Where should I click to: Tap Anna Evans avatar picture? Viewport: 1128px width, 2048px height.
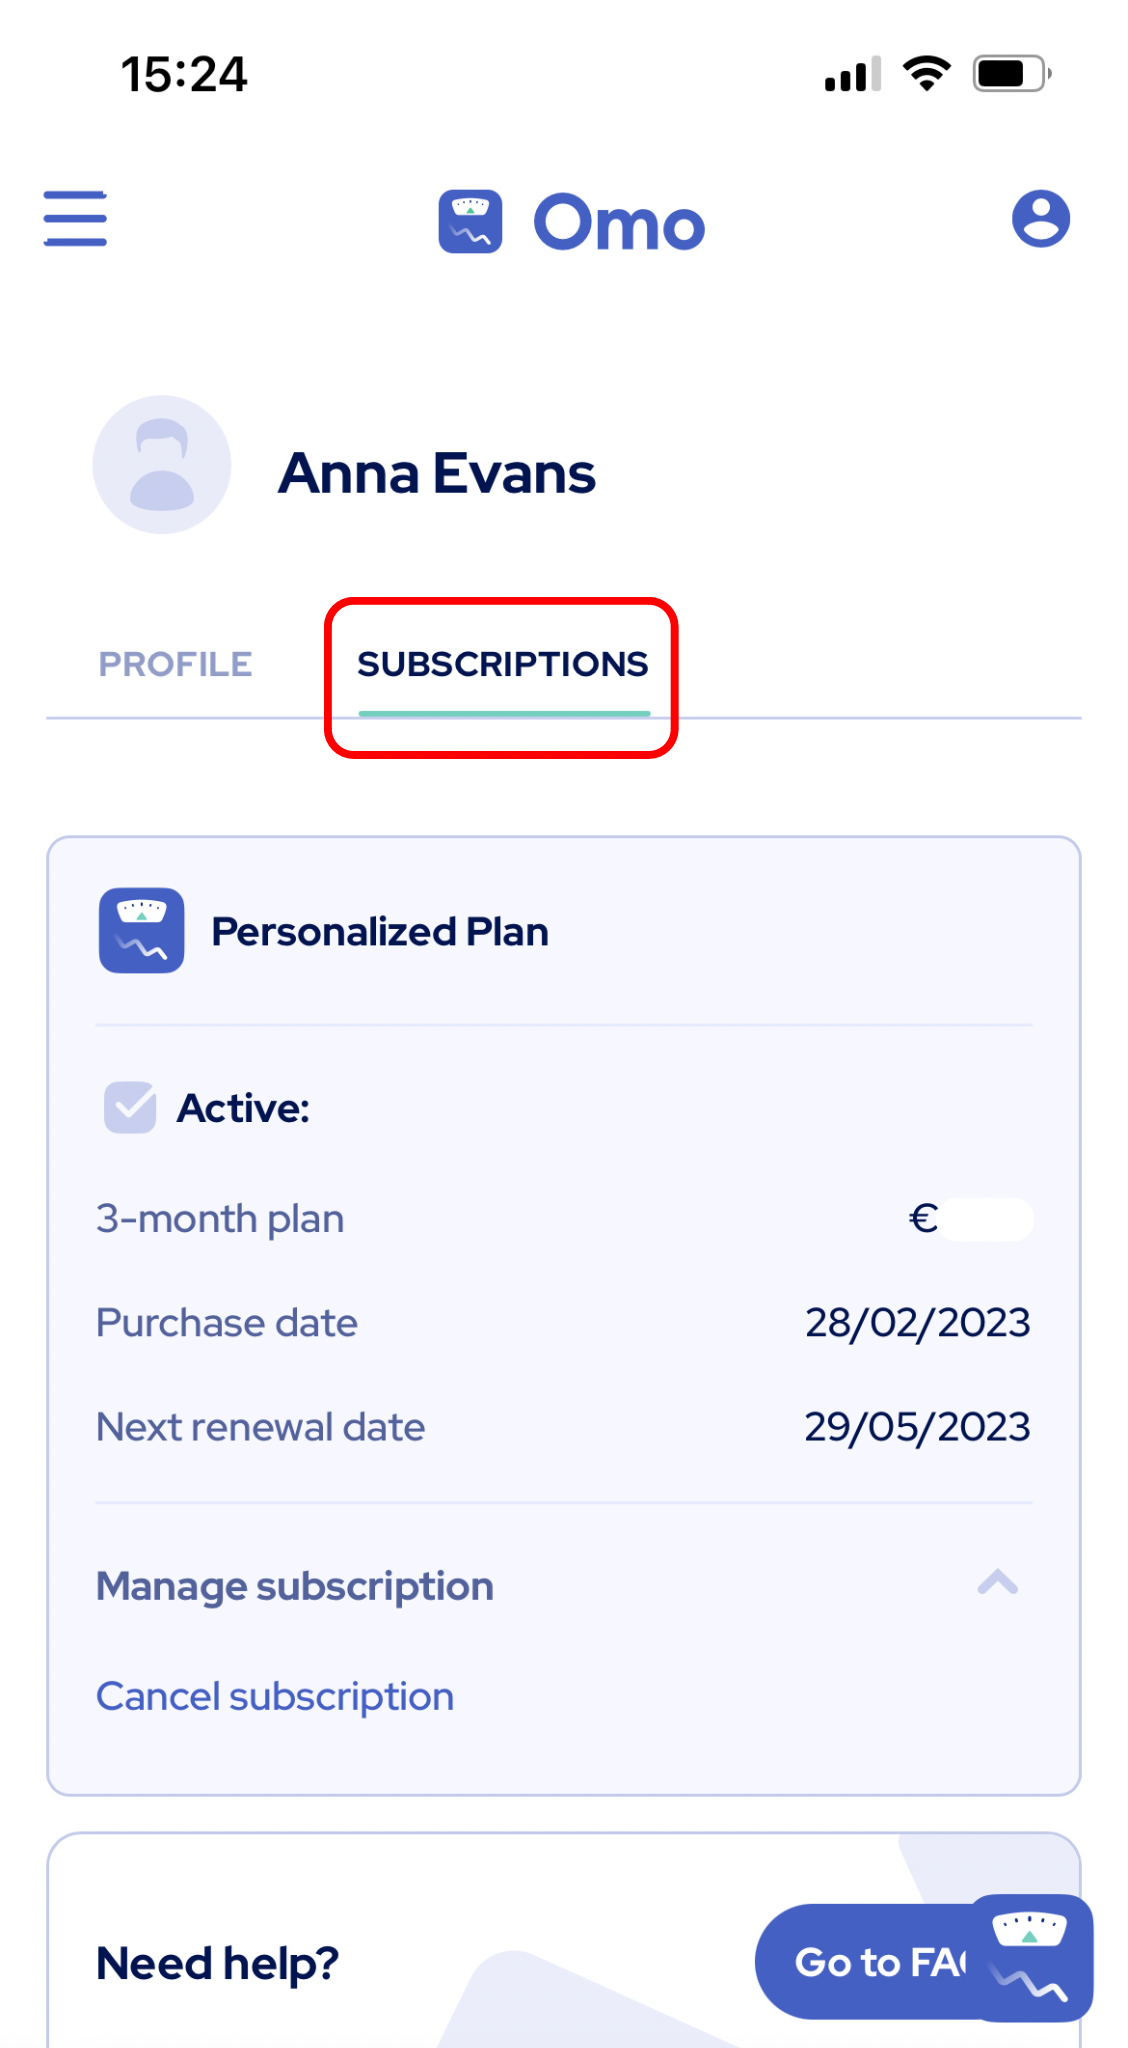pyautogui.click(x=162, y=465)
